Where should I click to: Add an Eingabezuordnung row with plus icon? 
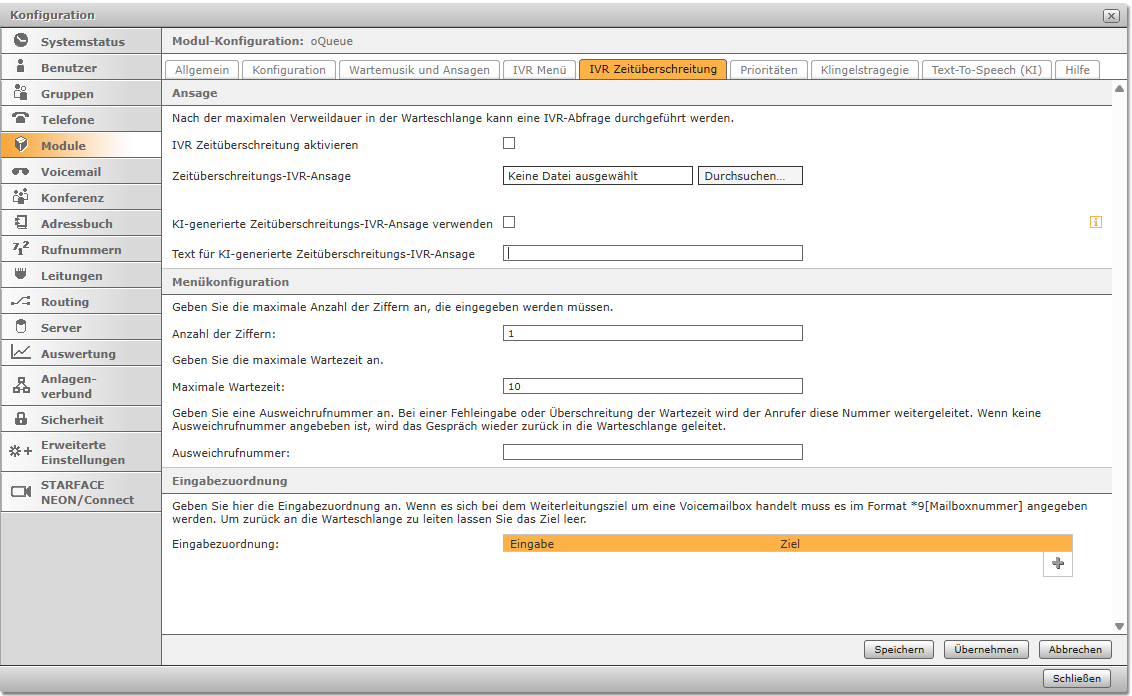click(1057, 564)
